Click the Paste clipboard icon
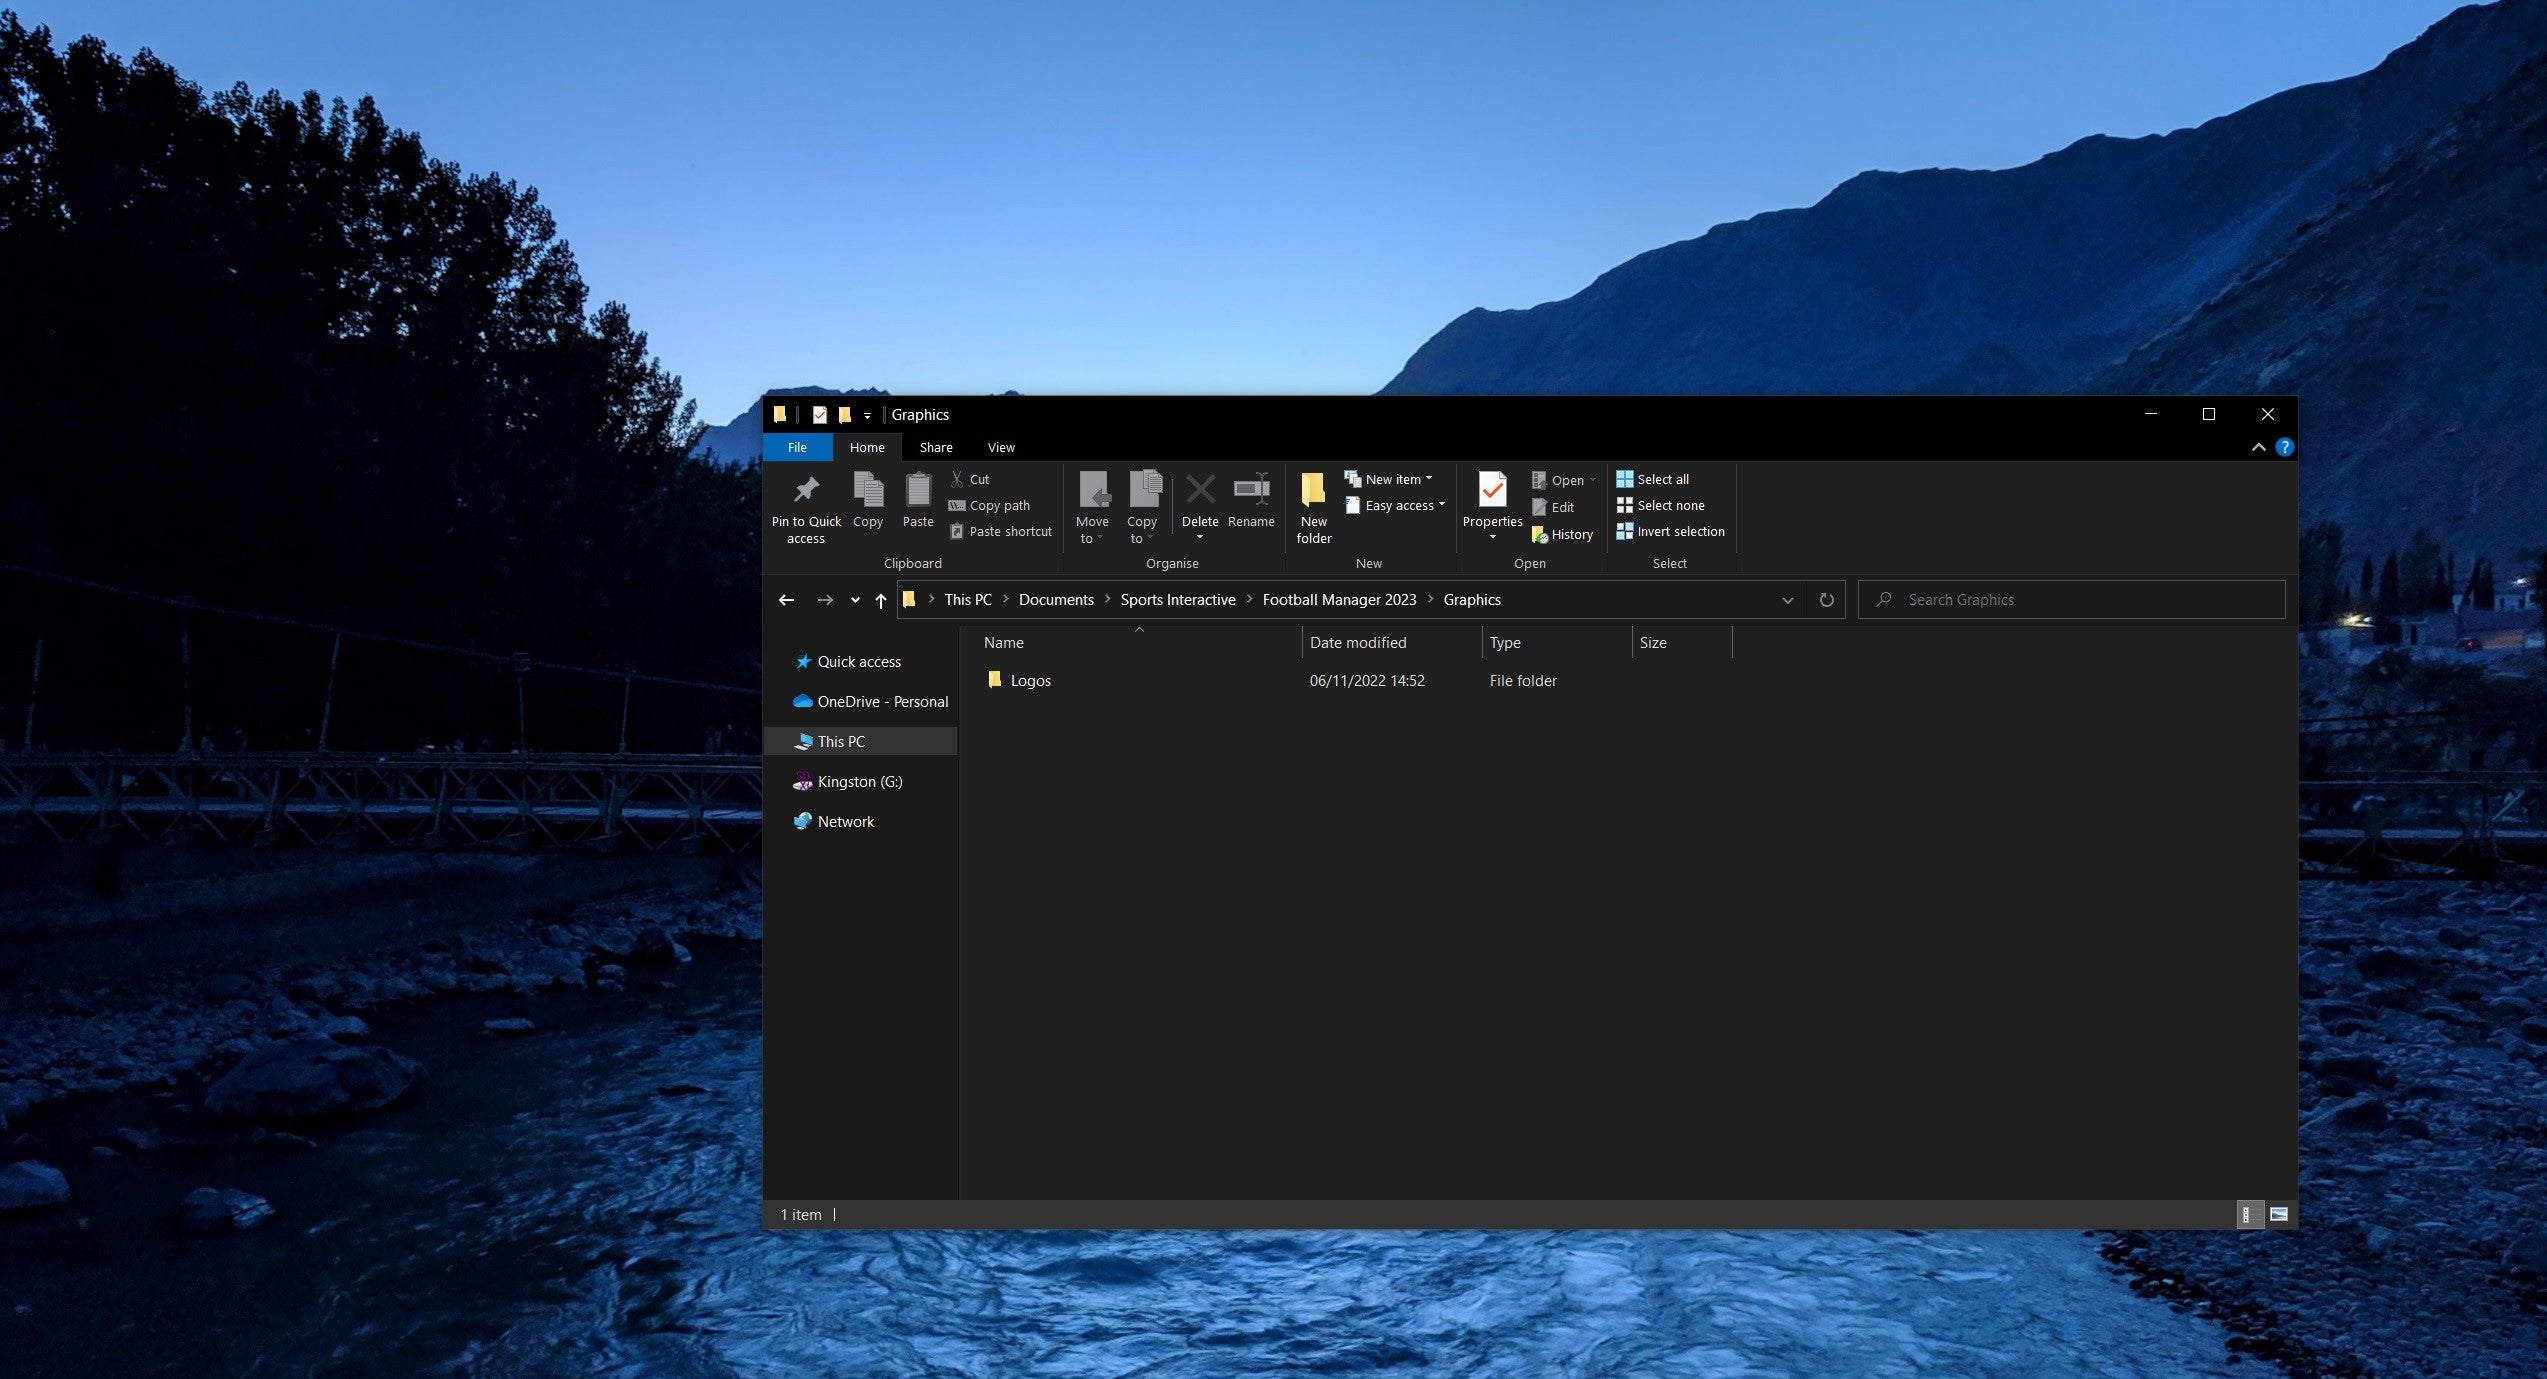This screenshot has height=1379, width=2547. [x=917, y=490]
